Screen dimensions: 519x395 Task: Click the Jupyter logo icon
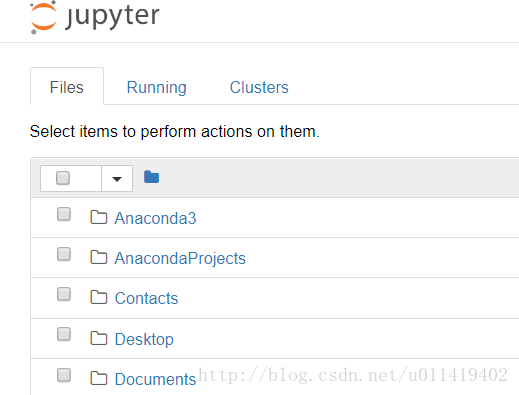click(43, 17)
